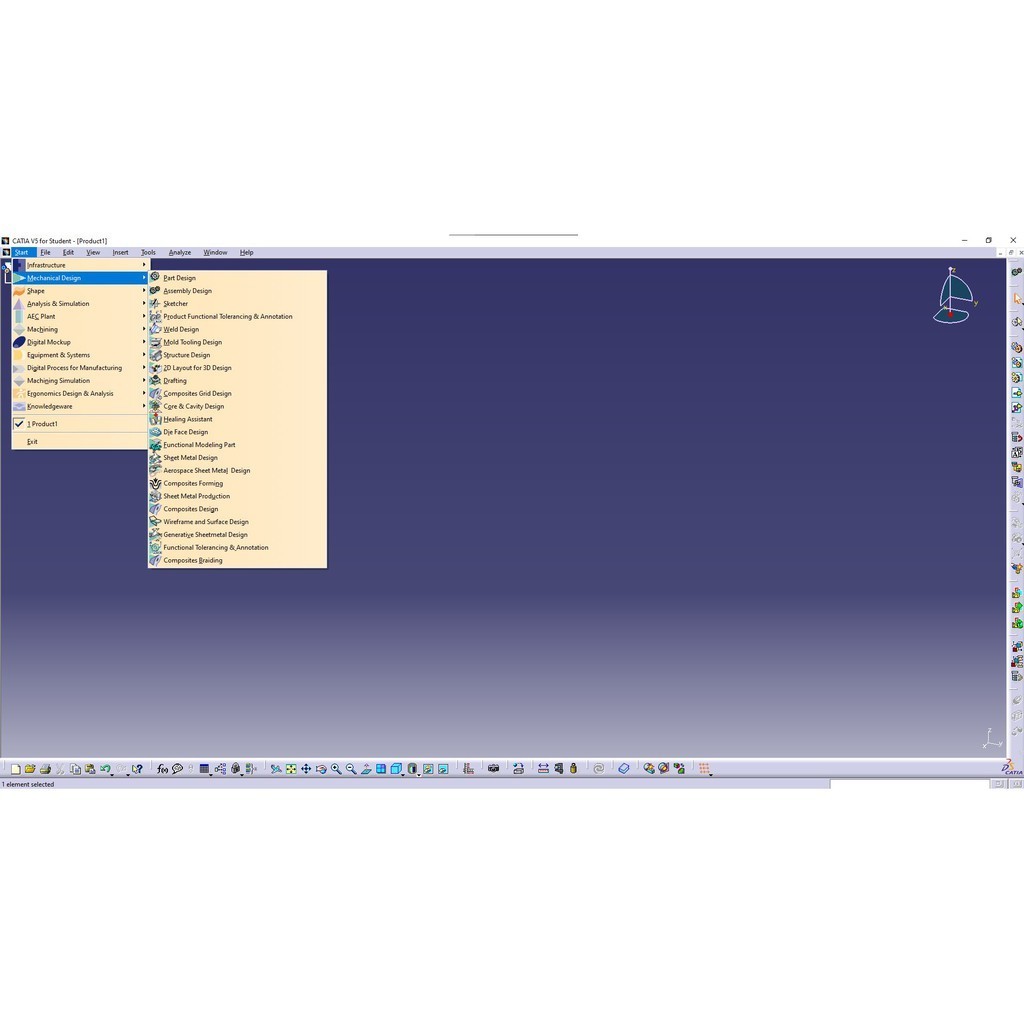Open the Tools menu
Image resolution: width=1024 pixels, height=1024 pixels.
(148, 253)
